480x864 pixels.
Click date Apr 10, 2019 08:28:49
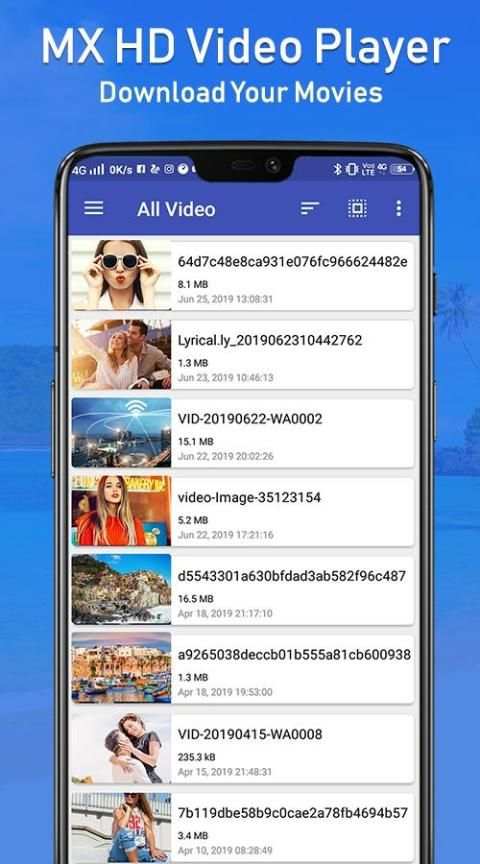tap(225, 851)
